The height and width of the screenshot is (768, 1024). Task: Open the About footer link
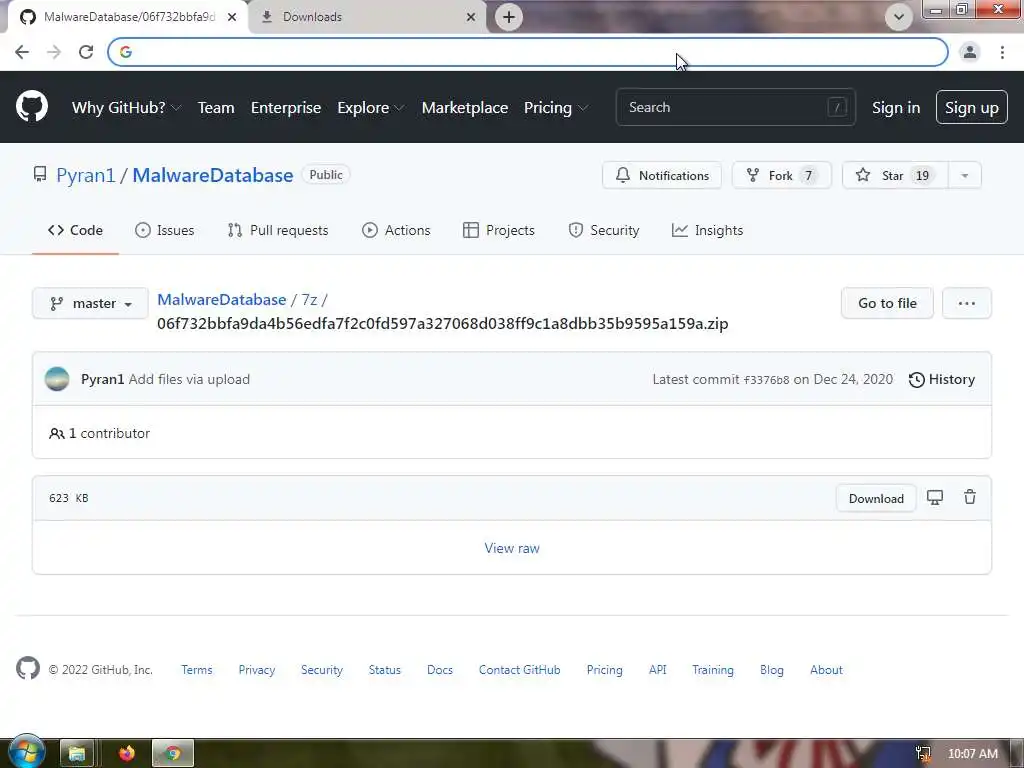pos(826,670)
